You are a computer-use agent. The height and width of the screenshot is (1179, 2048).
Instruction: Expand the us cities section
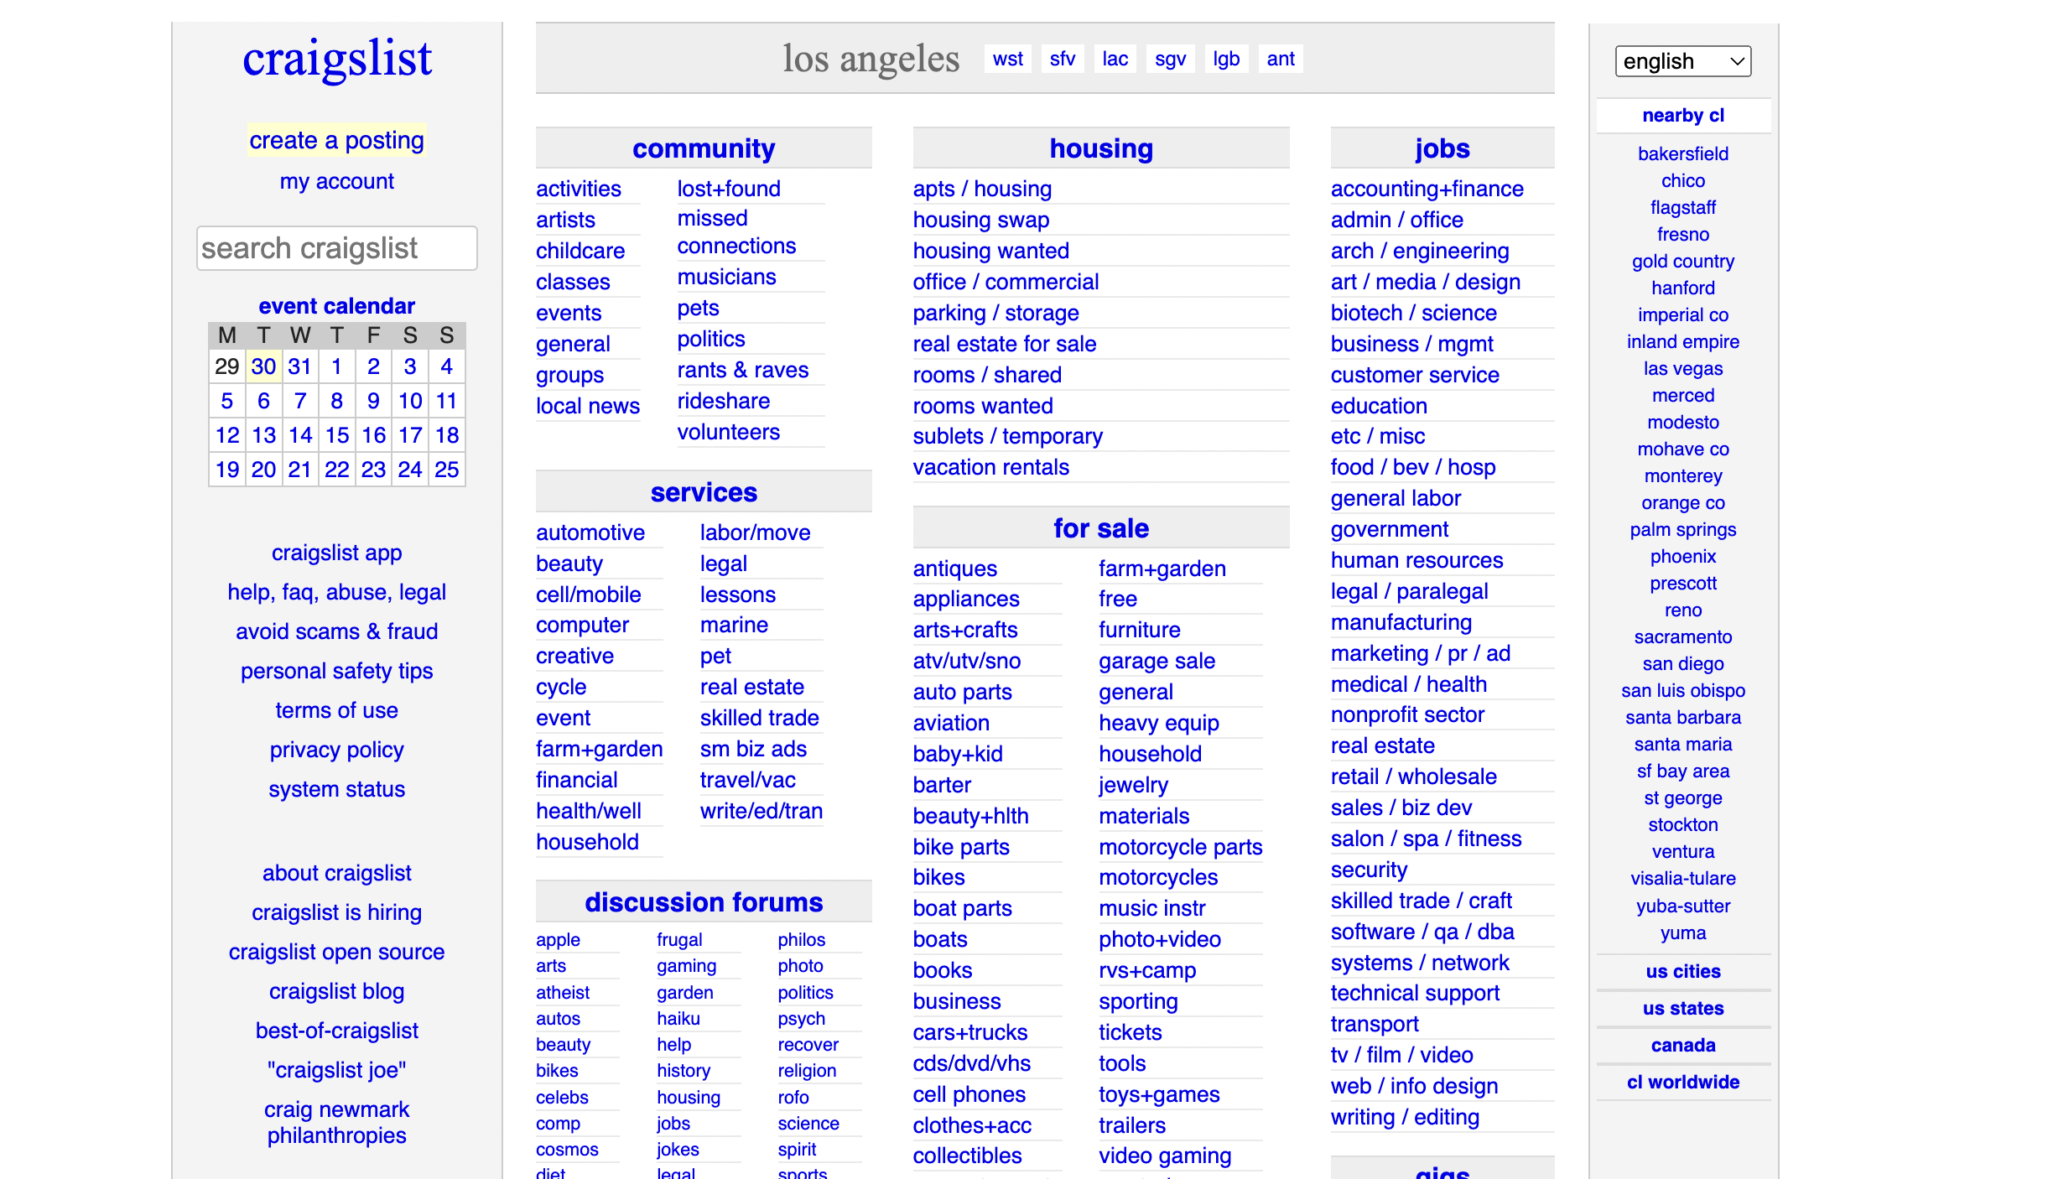(1682, 971)
